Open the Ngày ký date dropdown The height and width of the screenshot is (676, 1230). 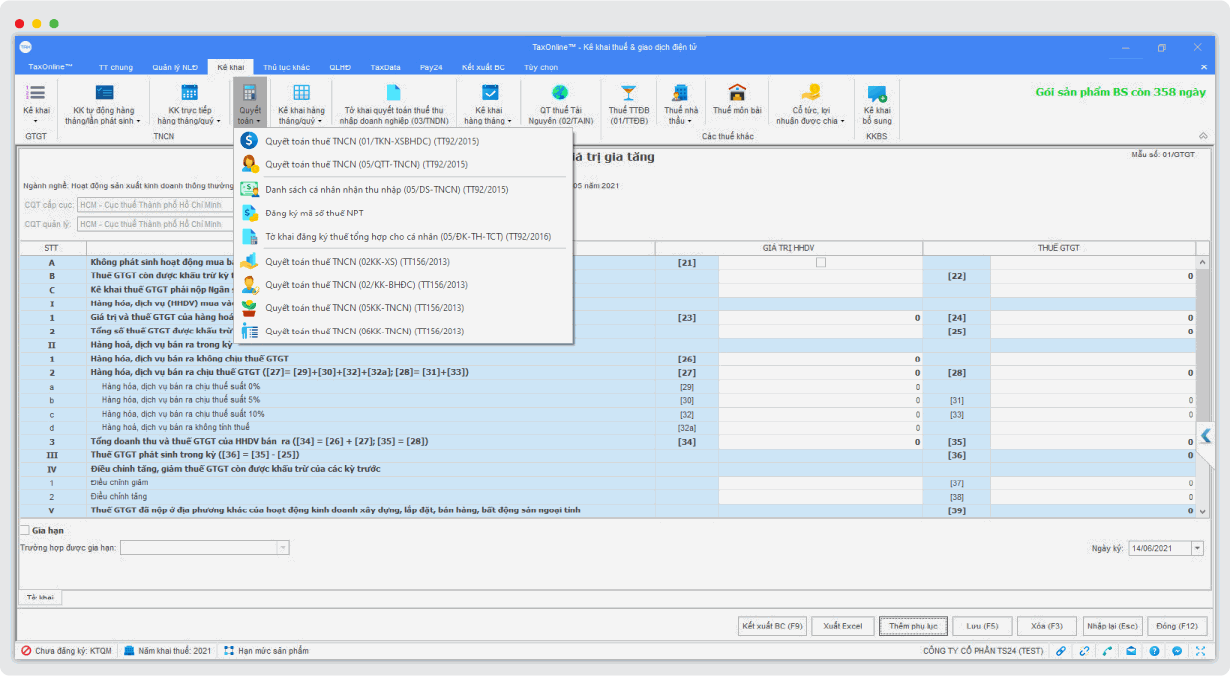tap(1197, 548)
